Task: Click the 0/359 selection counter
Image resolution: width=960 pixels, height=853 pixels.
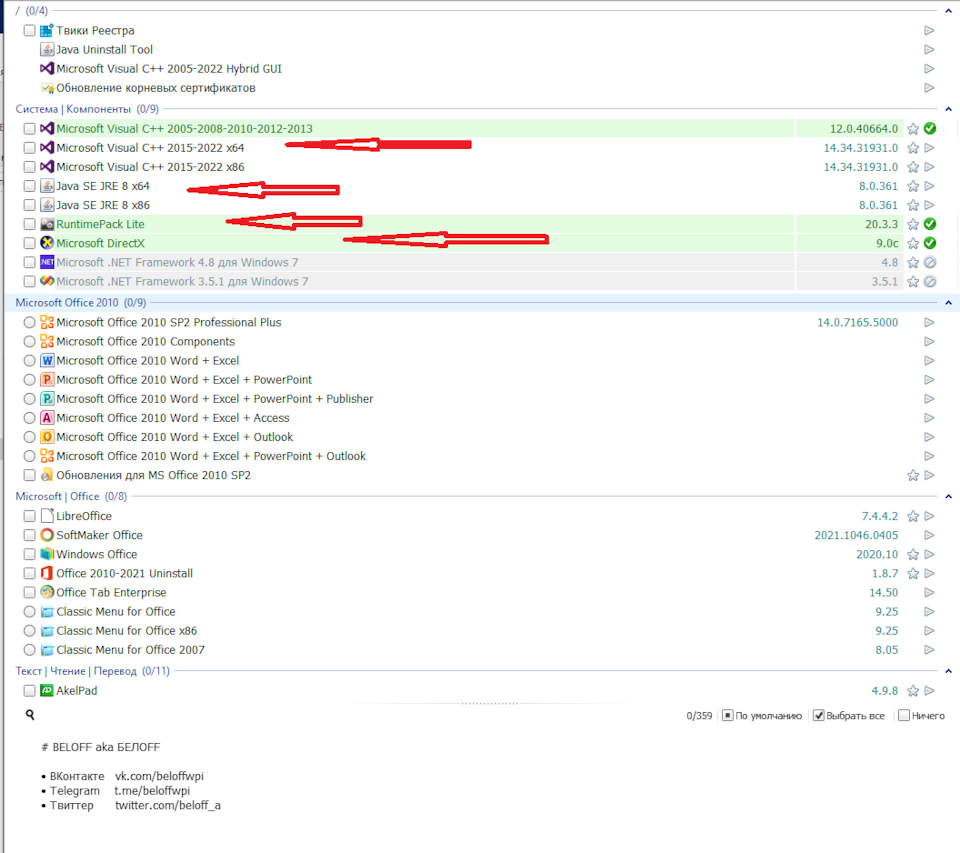Action: pyautogui.click(x=699, y=715)
